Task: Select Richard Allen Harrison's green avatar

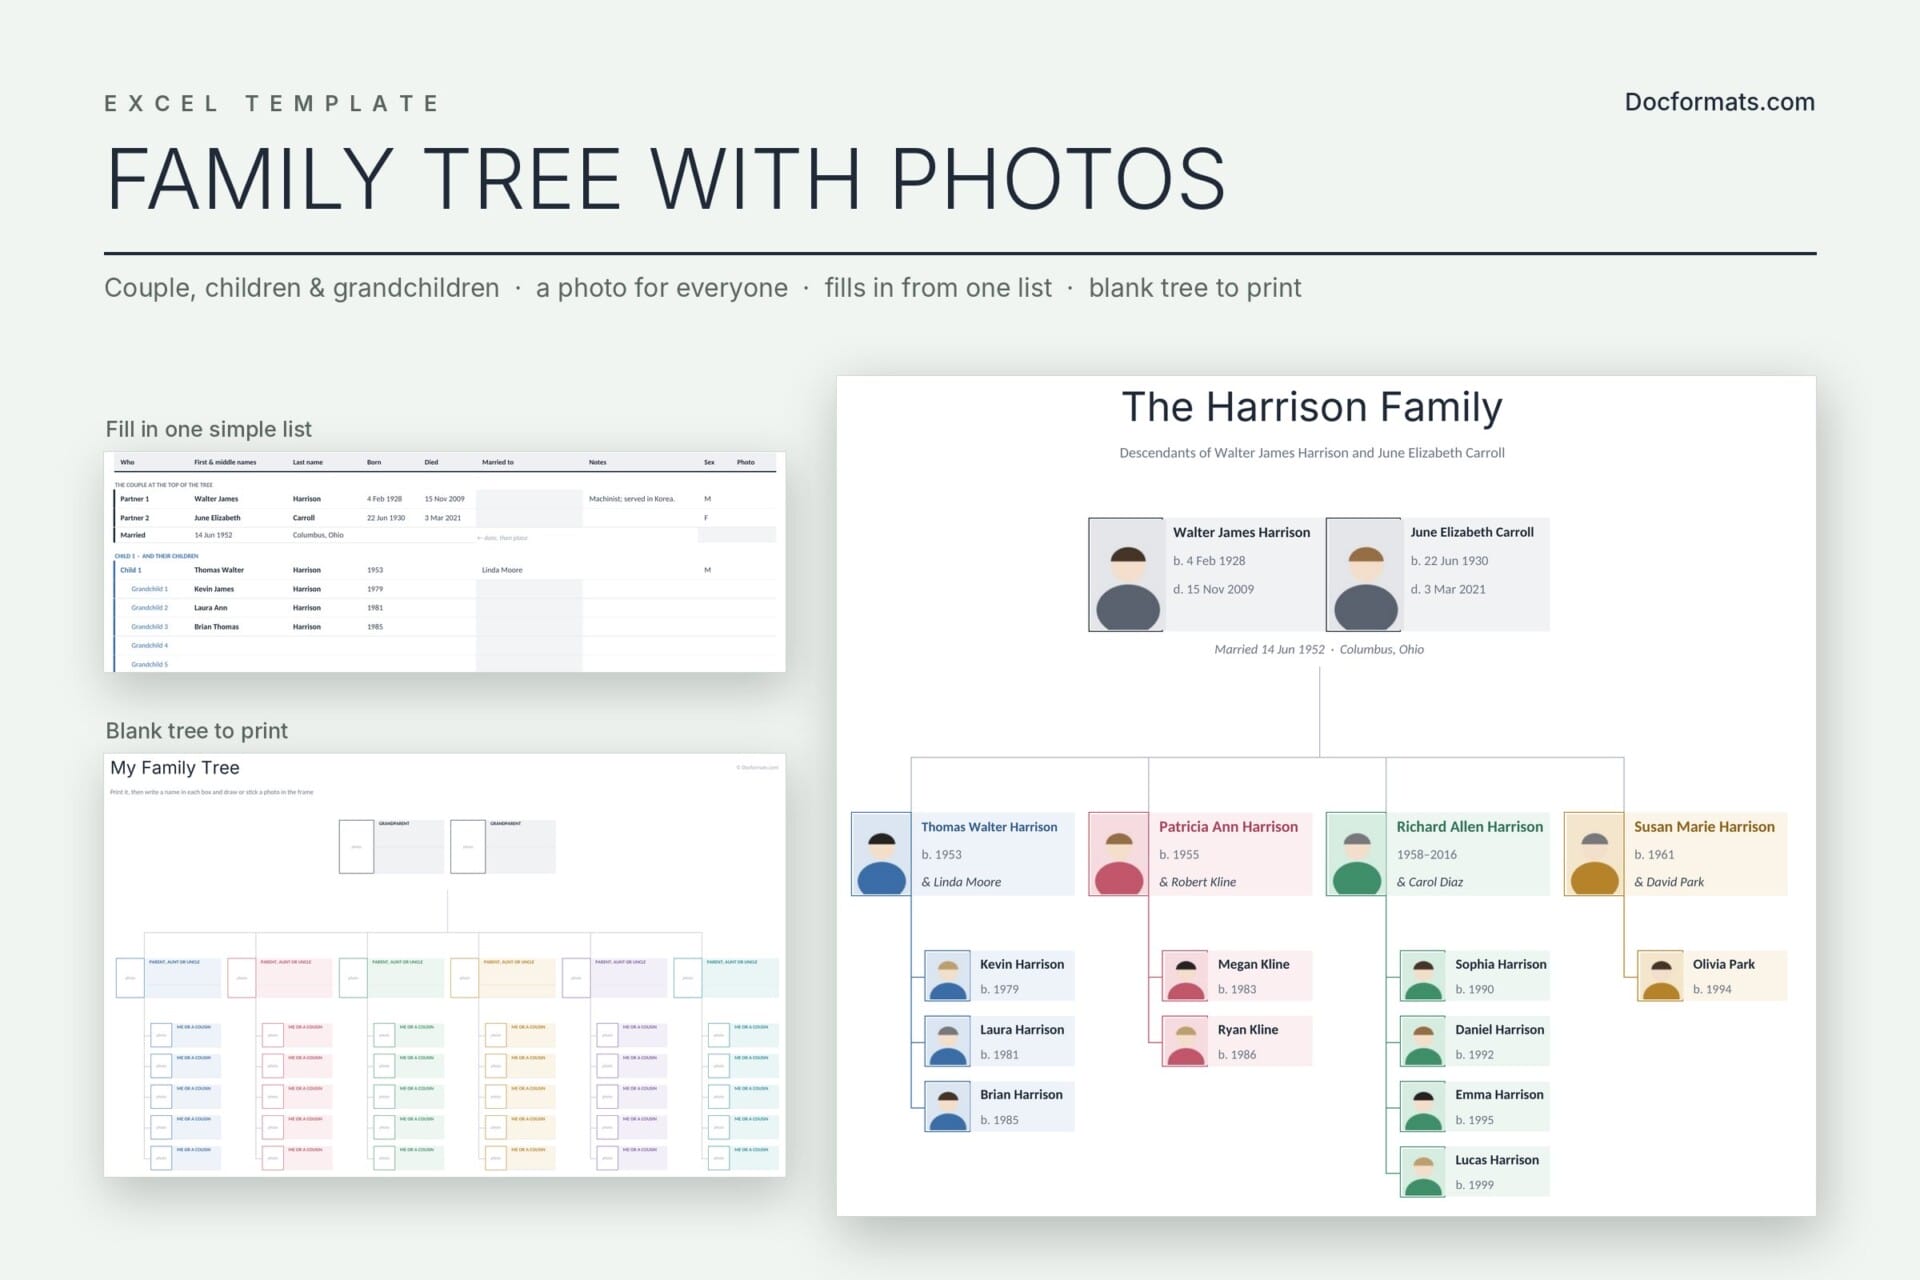Action: pyautogui.click(x=1356, y=854)
